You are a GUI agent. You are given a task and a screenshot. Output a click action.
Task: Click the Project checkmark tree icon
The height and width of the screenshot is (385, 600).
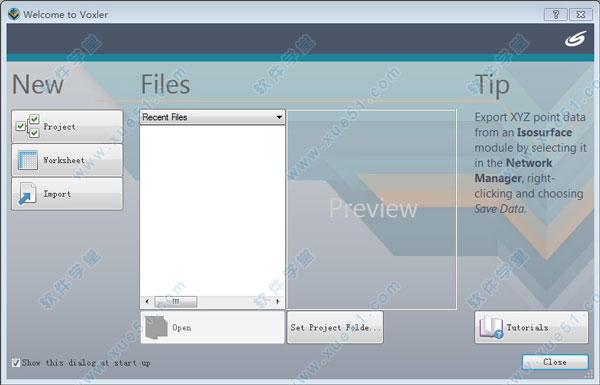click(27, 126)
